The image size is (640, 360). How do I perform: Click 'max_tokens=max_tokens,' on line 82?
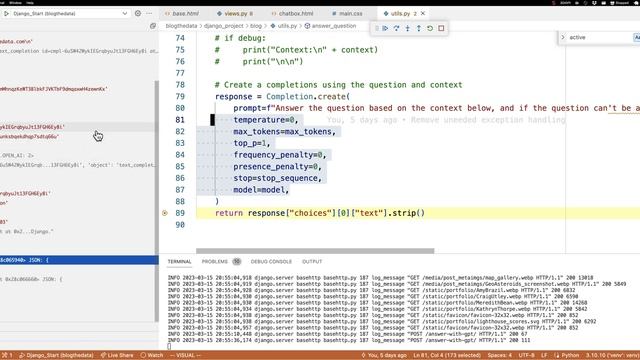pos(284,131)
